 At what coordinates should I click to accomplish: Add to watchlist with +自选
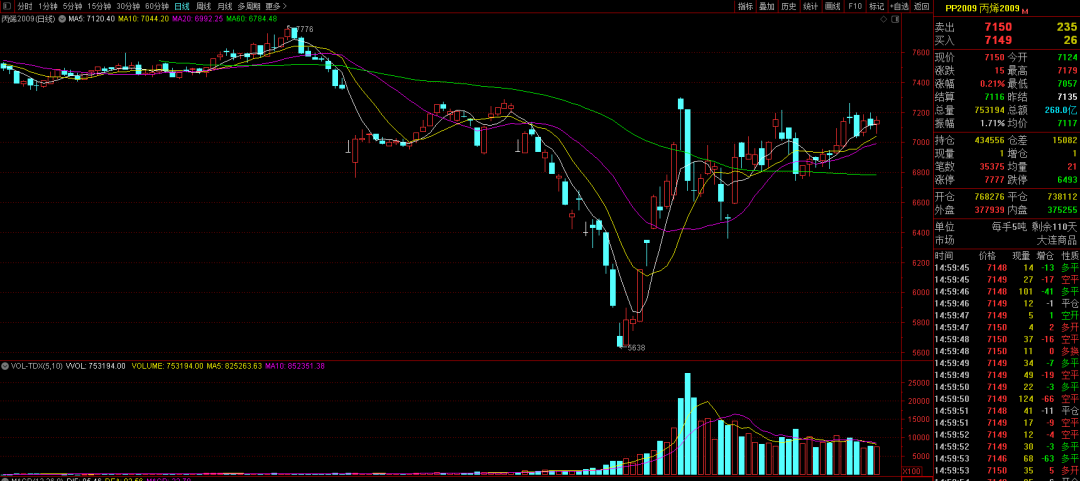pyautogui.click(x=900, y=6)
